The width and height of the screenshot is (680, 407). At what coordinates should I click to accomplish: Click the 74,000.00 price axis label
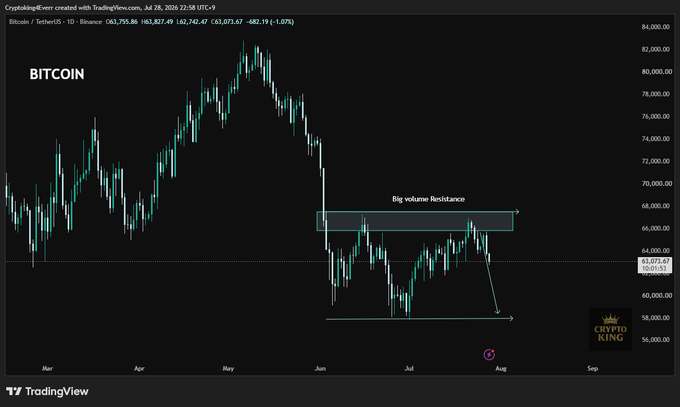[x=656, y=139]
